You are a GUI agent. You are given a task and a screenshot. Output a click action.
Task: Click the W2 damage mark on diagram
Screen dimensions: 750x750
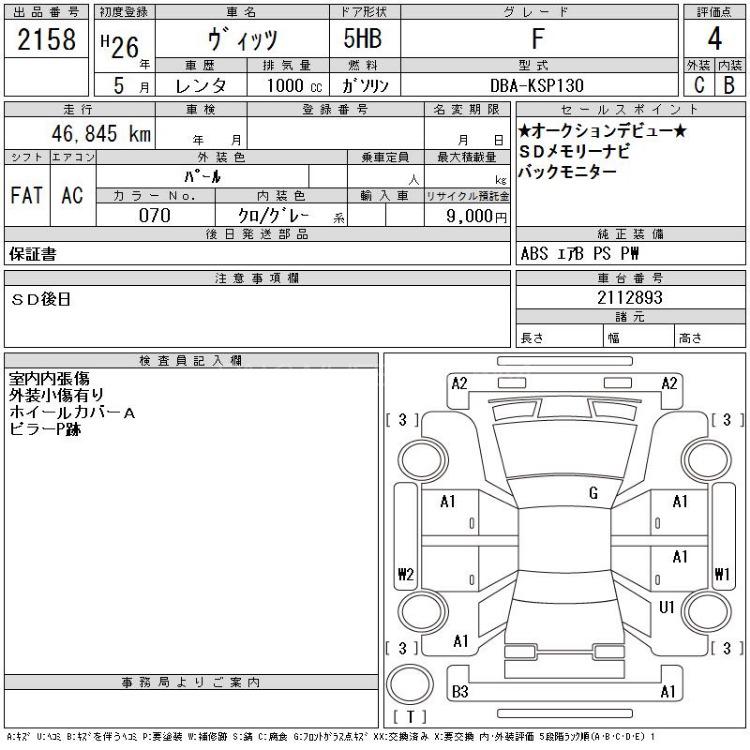(405, 574)
